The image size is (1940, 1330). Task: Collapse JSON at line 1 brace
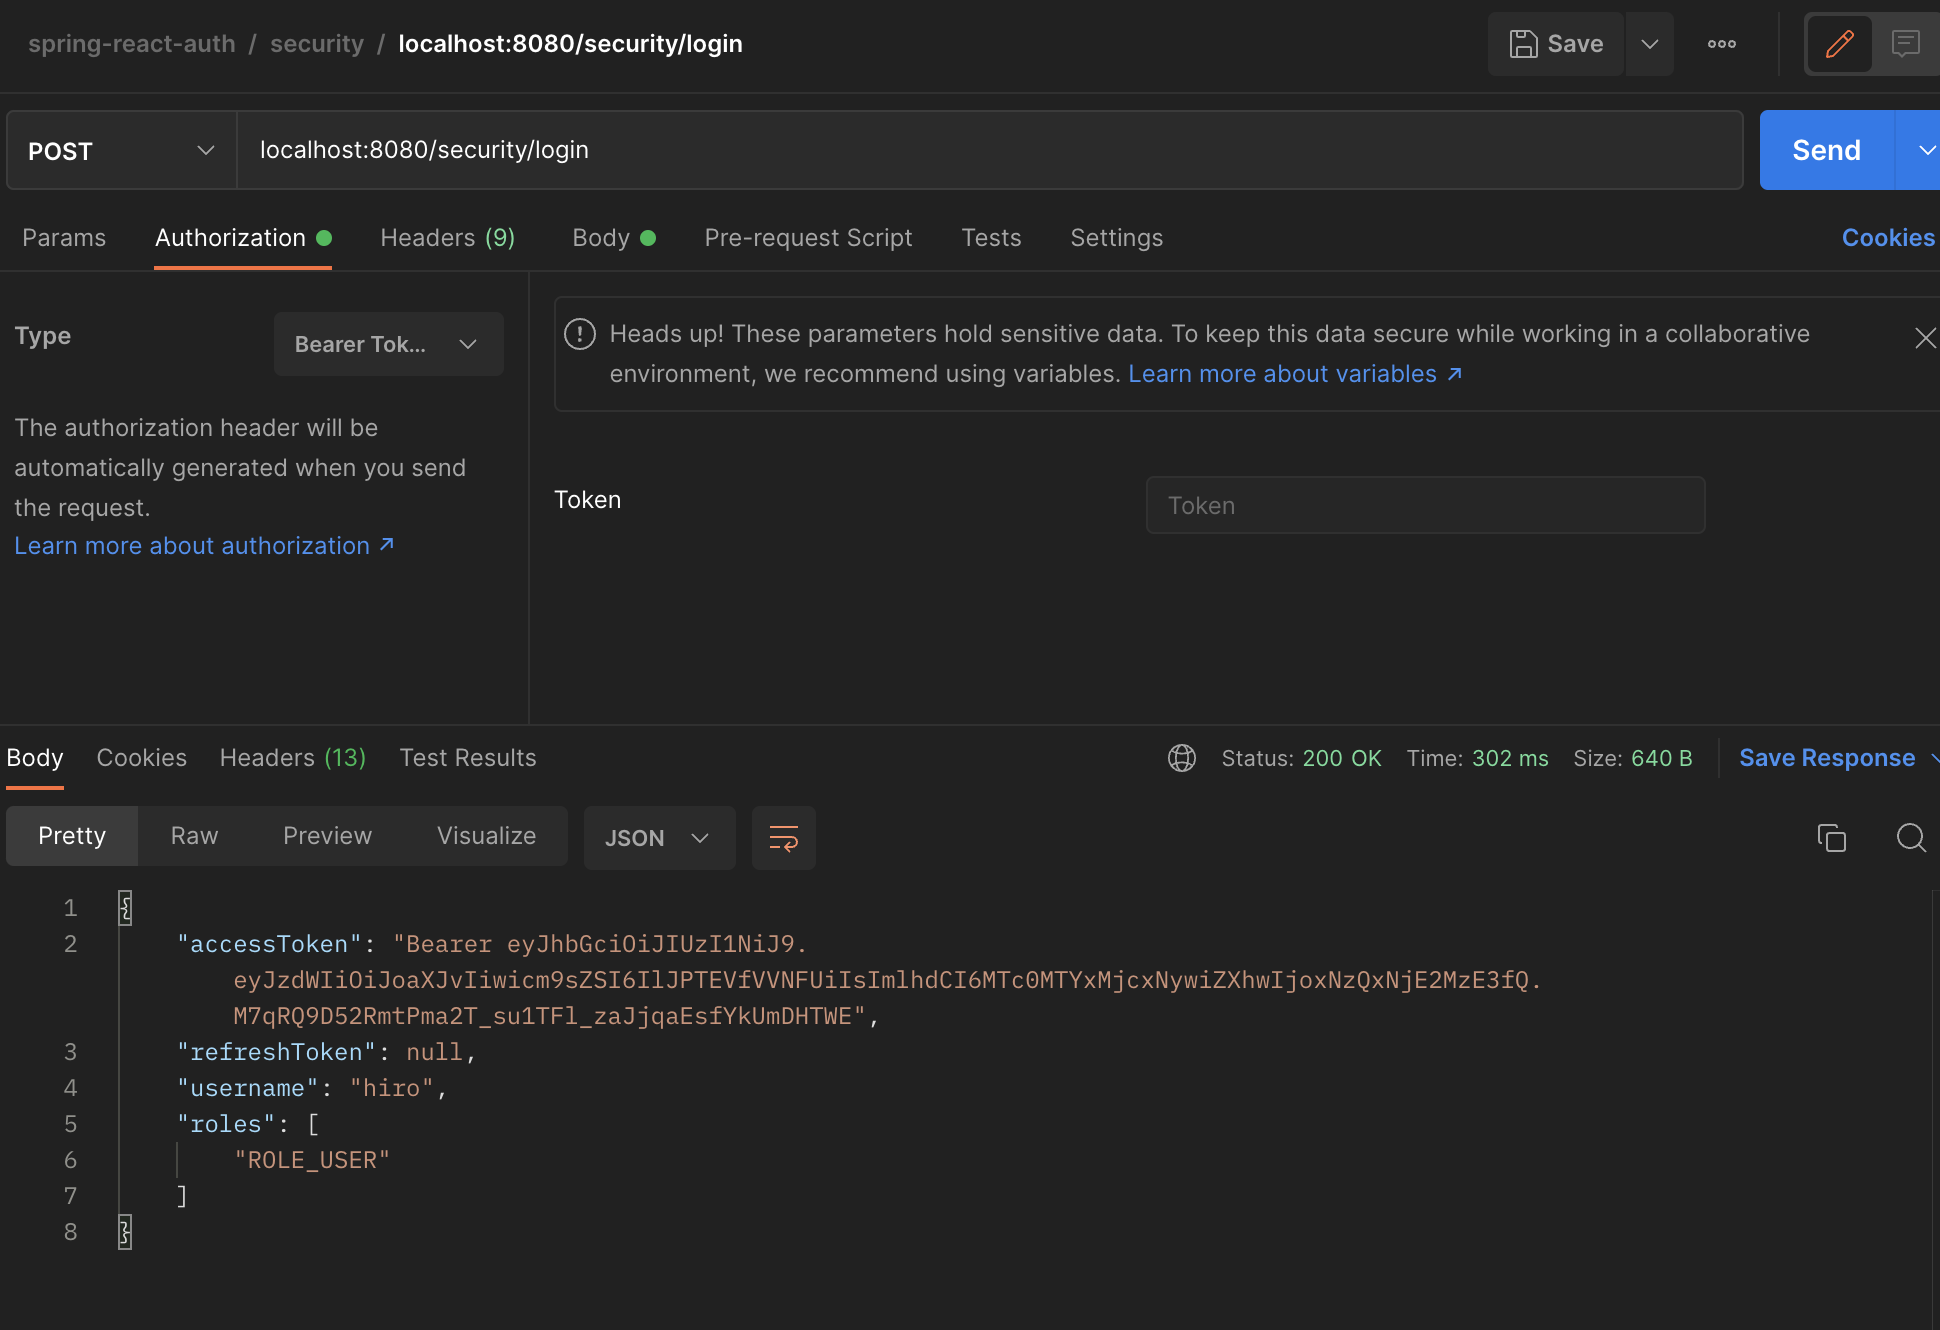(x=125, y=908)
